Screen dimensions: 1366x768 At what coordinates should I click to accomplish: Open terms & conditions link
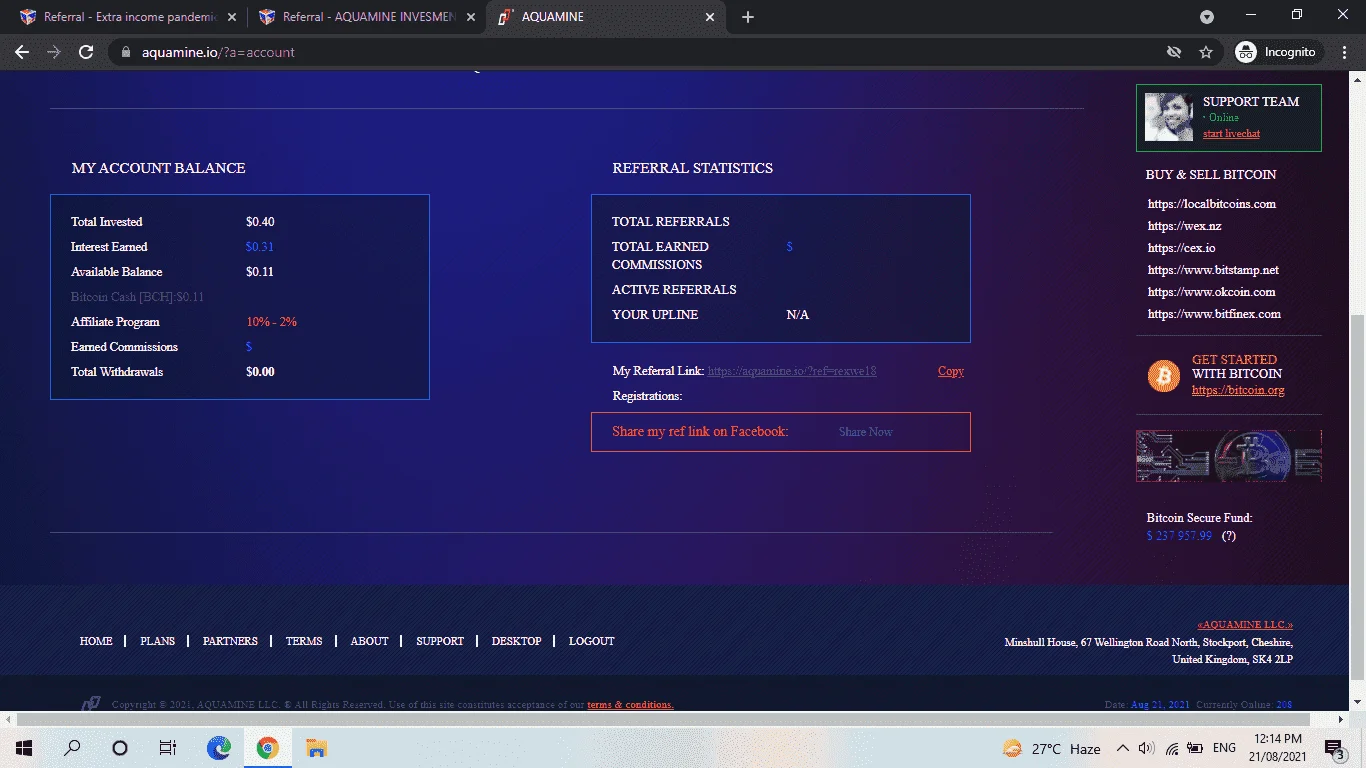630,705
